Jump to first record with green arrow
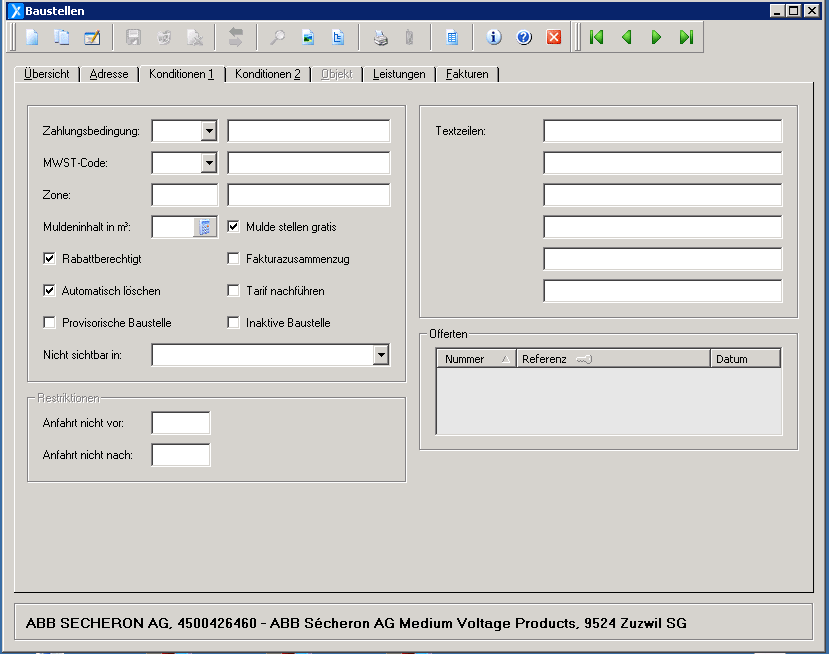 597,38
